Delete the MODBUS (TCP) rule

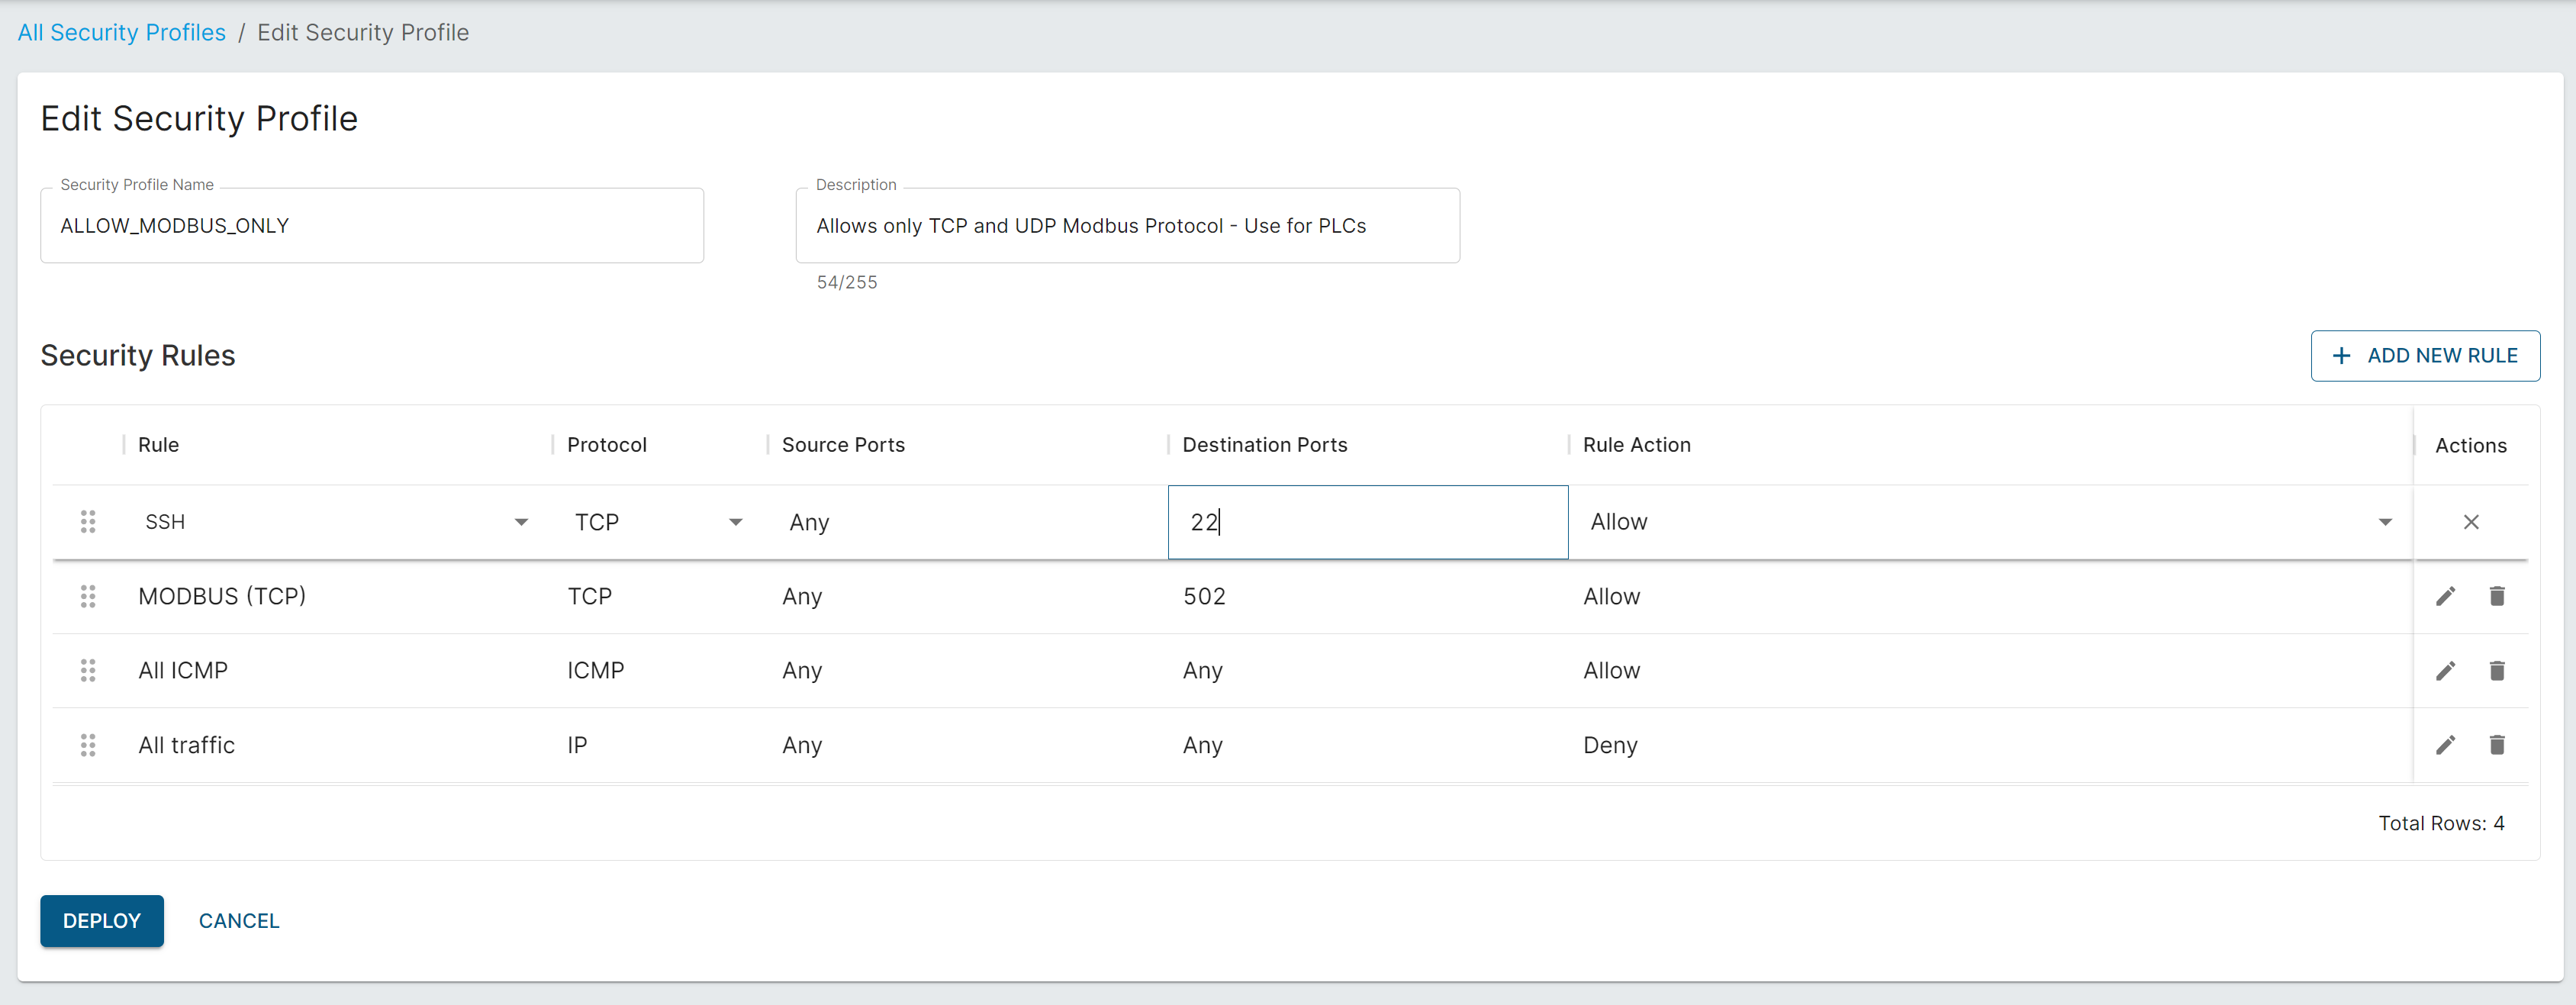tap(2496, 596)
